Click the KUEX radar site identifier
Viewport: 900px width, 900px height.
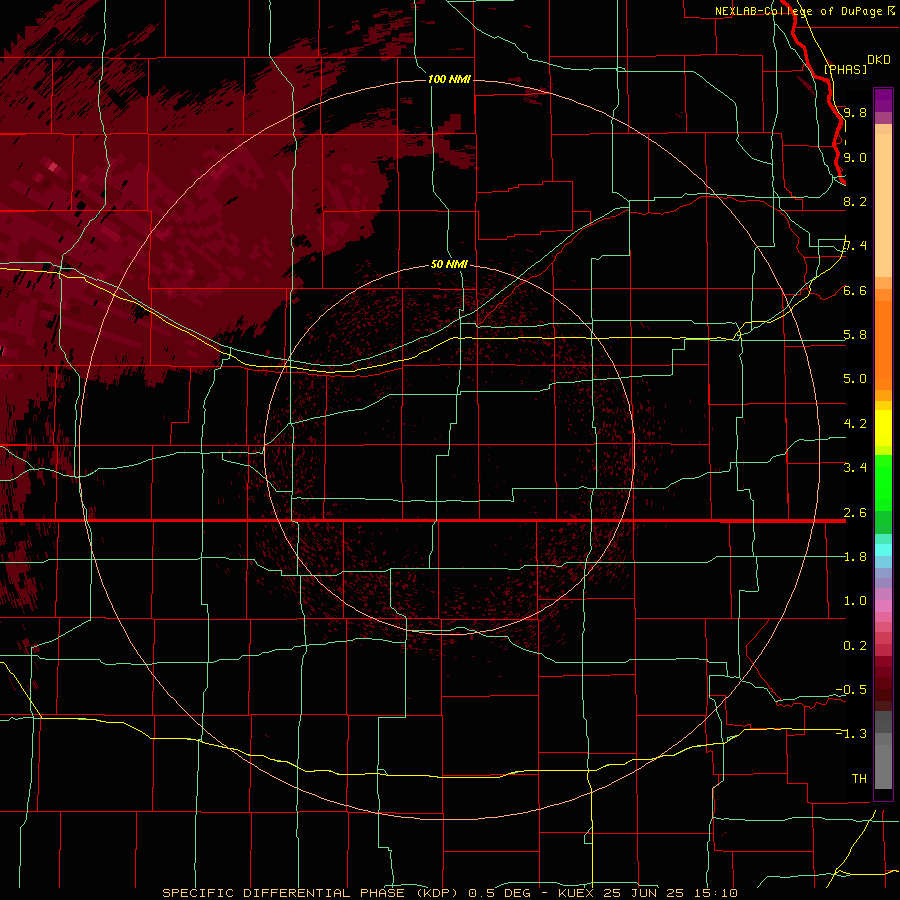578,893
